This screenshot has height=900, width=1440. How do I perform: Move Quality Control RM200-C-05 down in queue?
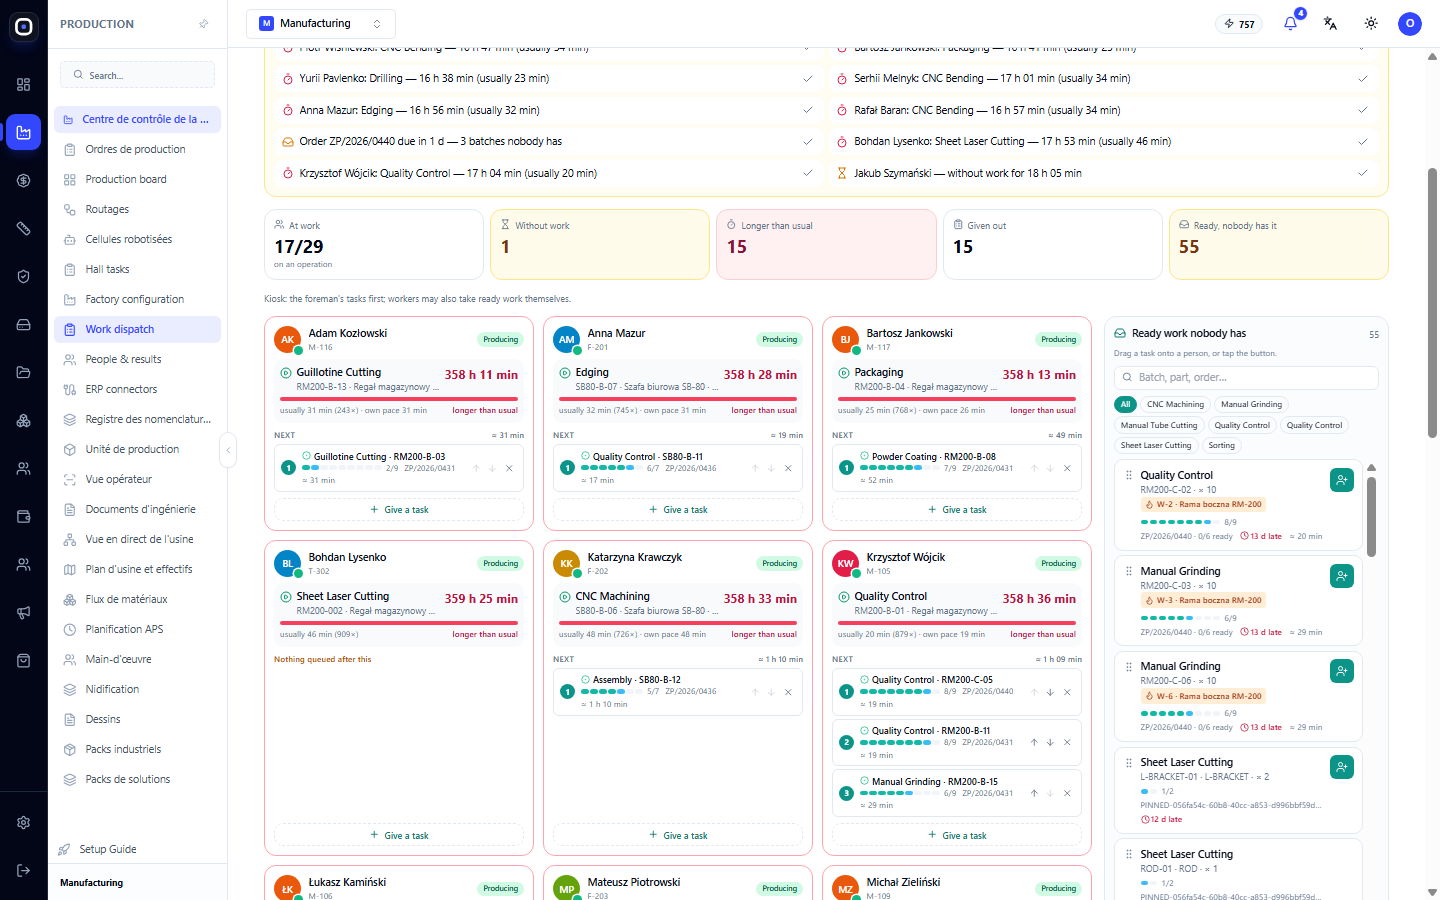click(1050, 692)
